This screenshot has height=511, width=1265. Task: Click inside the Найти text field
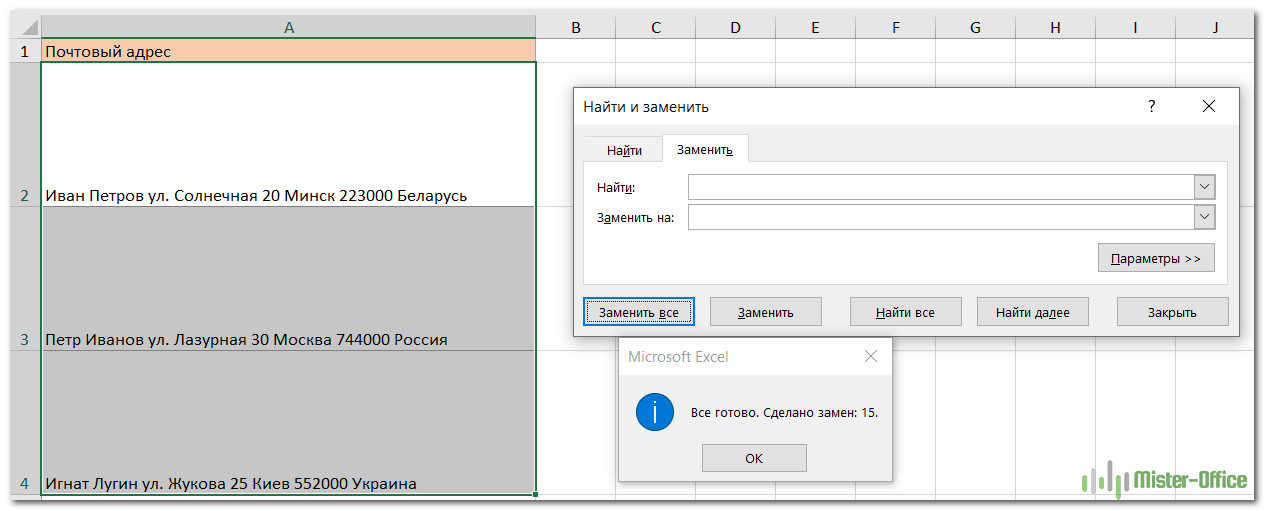pyautogui.click(x=940, y=187)
